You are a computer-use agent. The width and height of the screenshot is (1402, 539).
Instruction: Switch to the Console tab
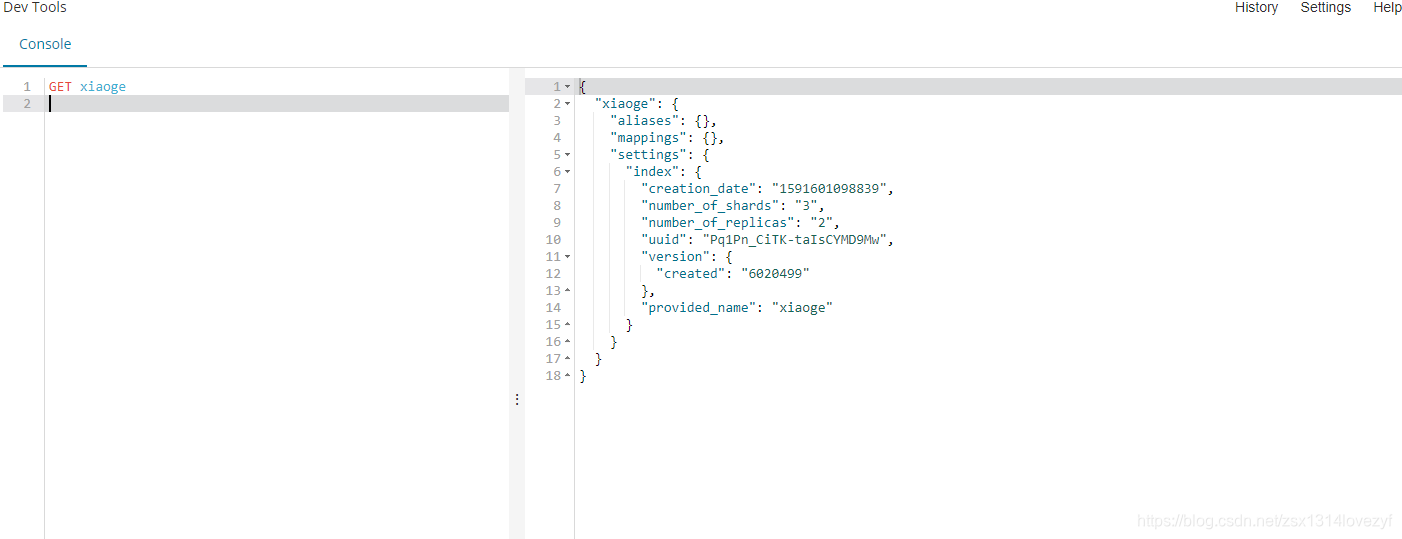click(45, 44)
